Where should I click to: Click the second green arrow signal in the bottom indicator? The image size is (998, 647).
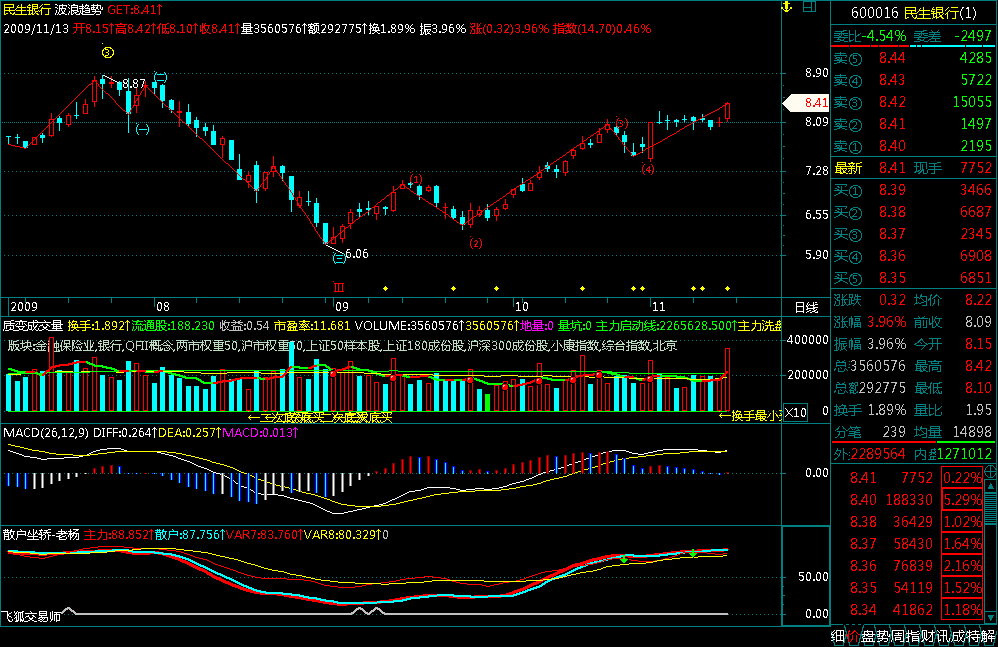click(x=692, y=553)
